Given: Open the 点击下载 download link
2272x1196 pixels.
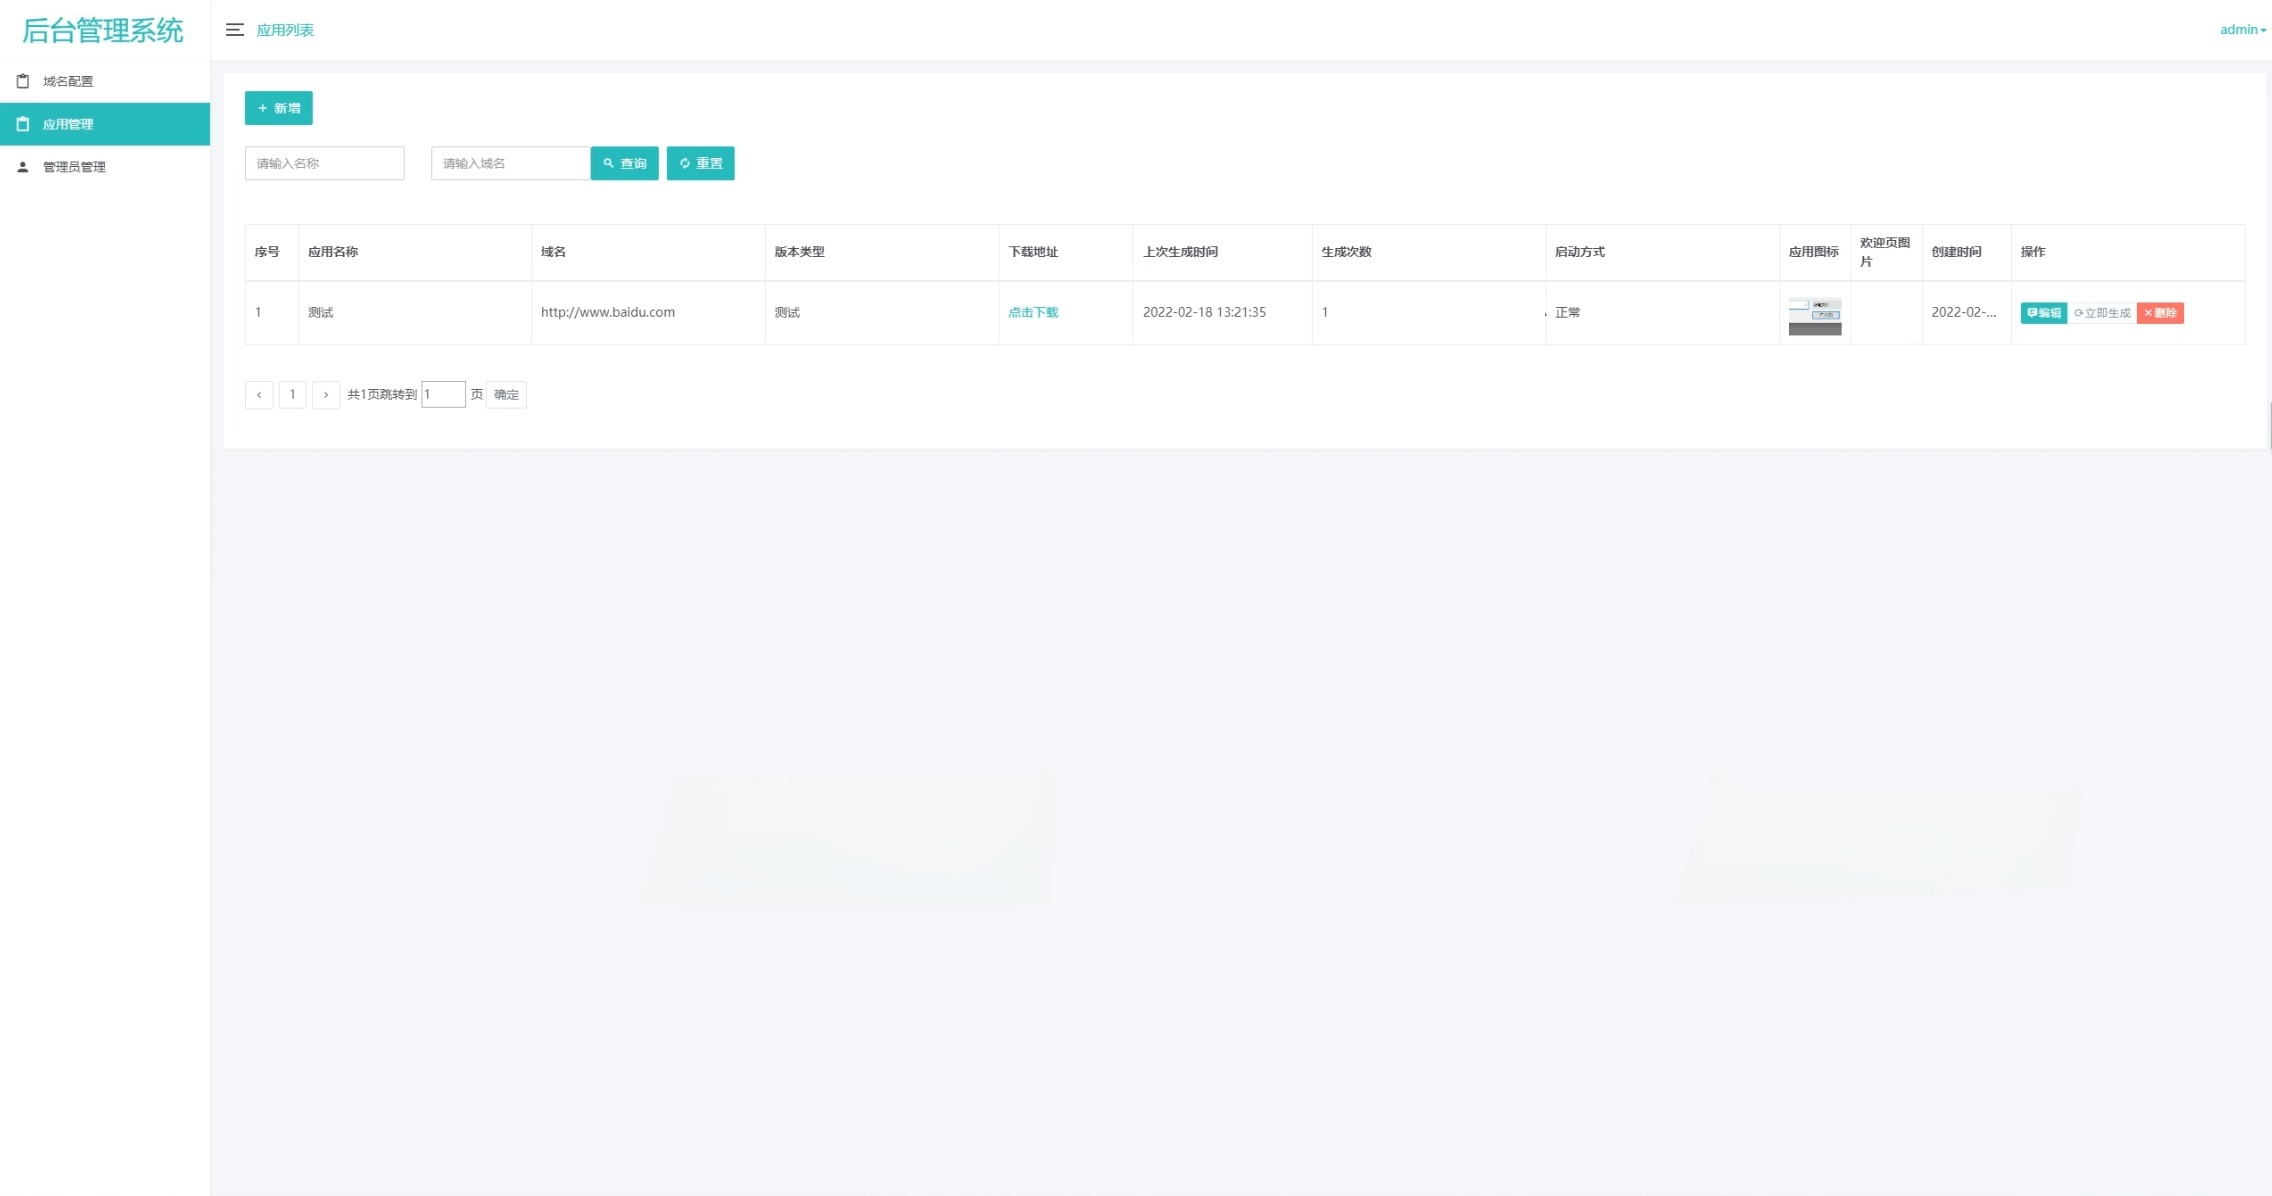Looking at the screenshot, I should [1032, 312].
